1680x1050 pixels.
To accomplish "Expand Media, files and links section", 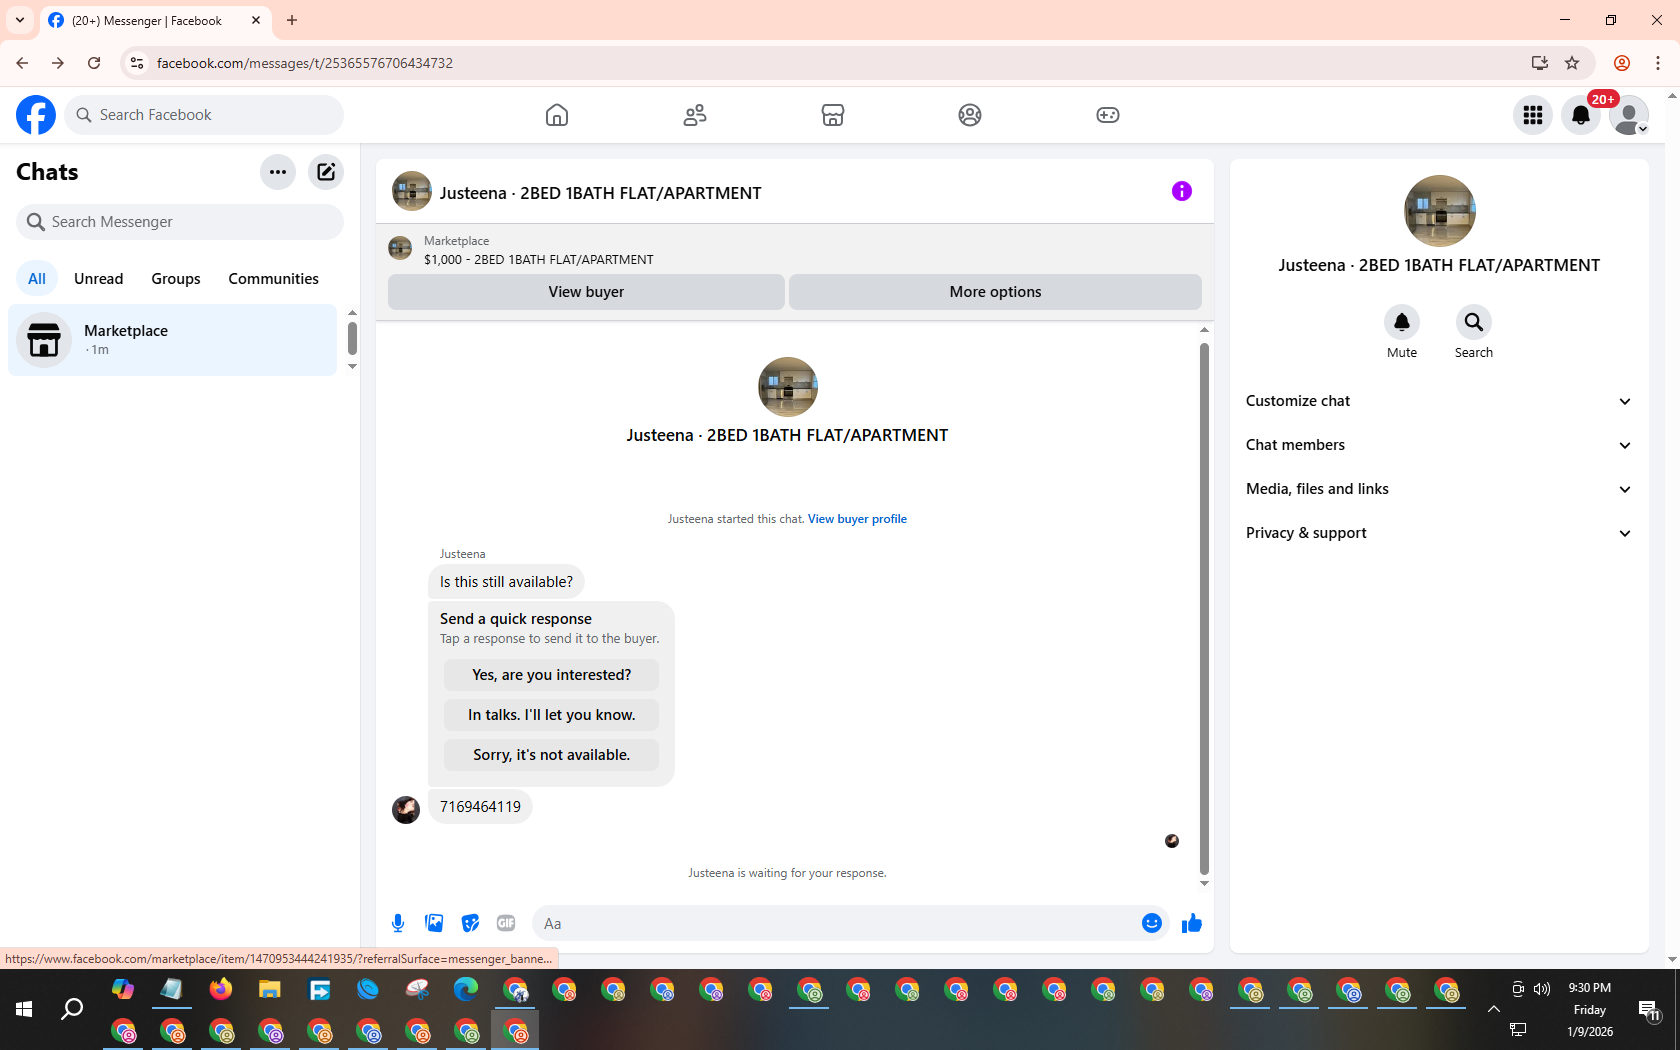I will (x=1438, y=489).
